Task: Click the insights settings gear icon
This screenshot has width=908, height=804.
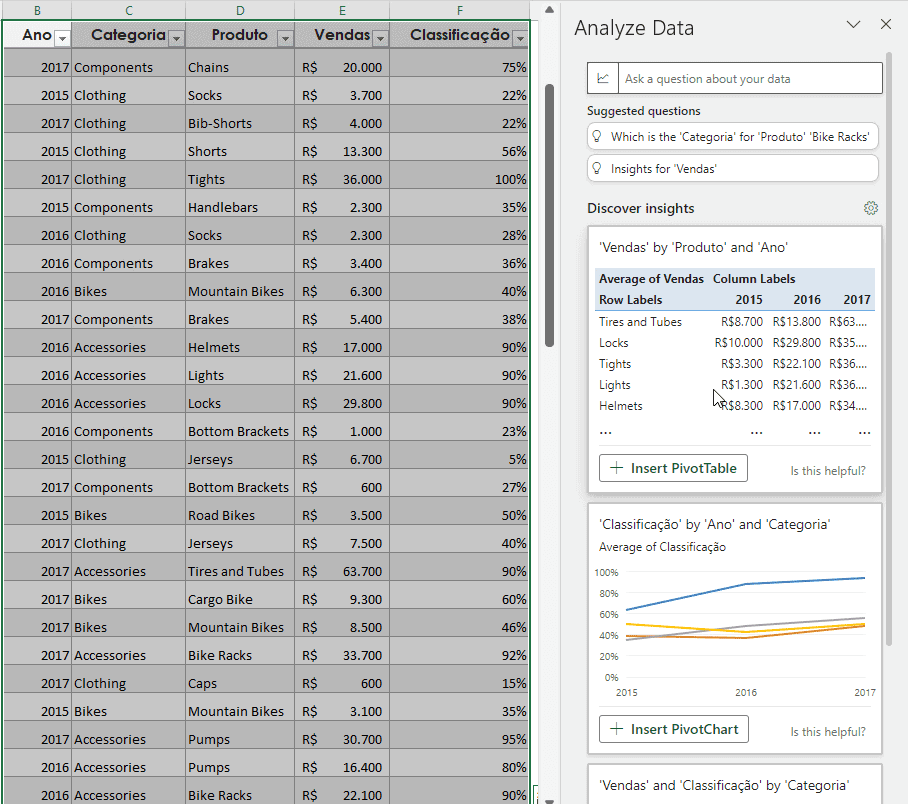Action: coord(870,208)
